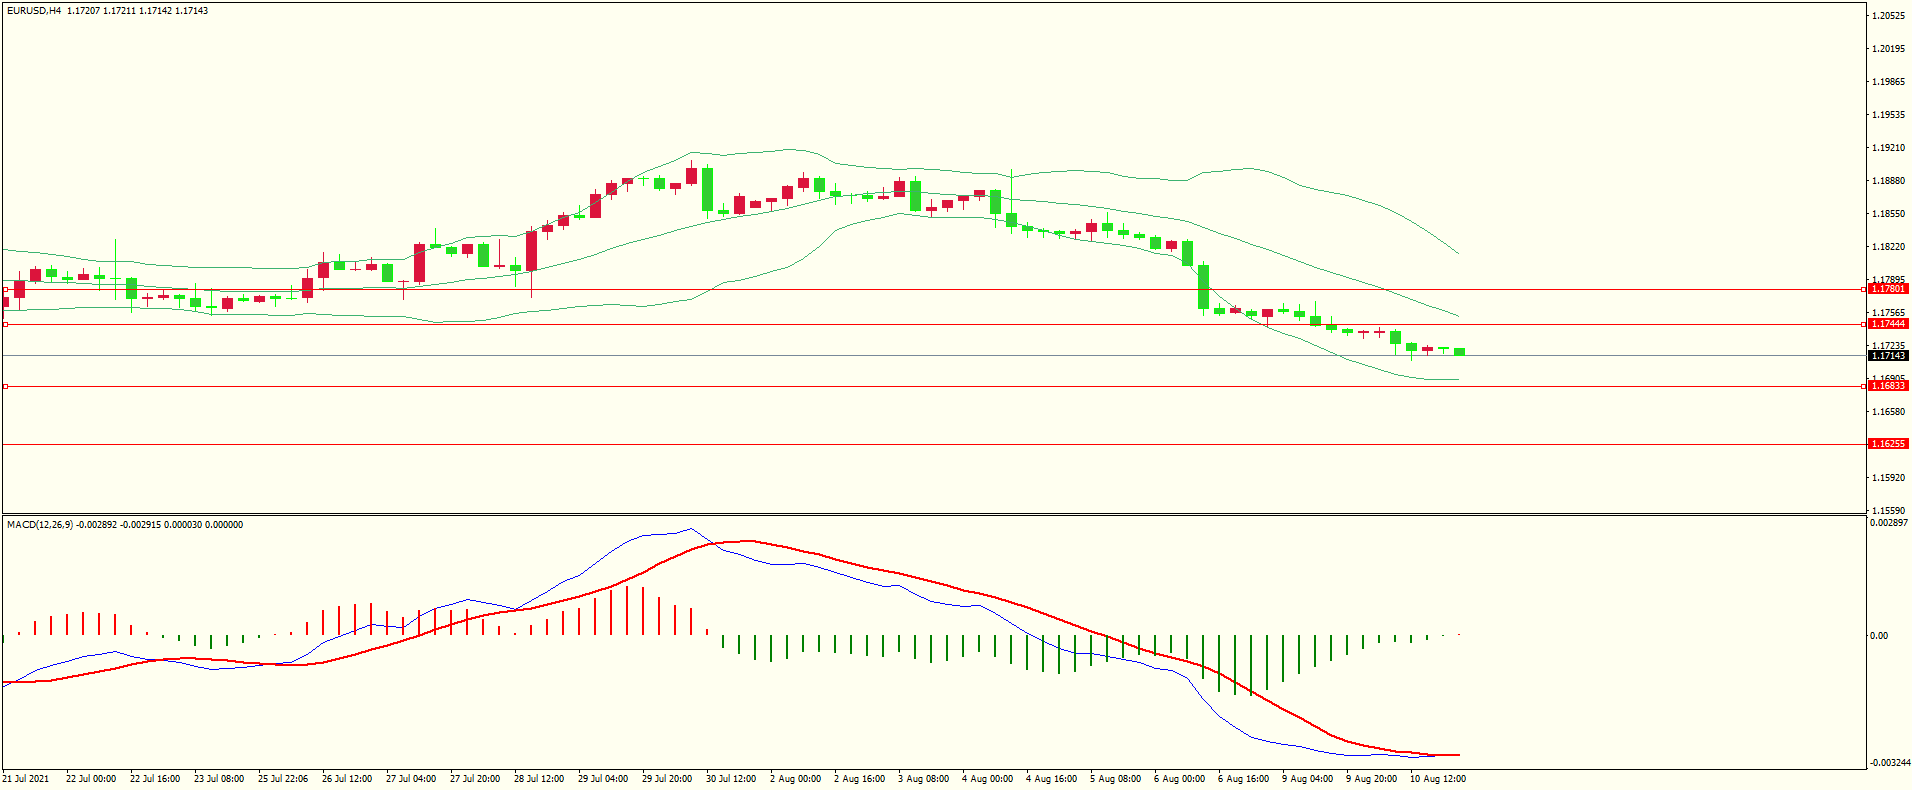Select the red 1.16255 price label
1912x790 pixels.
[x=1888, y=444]
